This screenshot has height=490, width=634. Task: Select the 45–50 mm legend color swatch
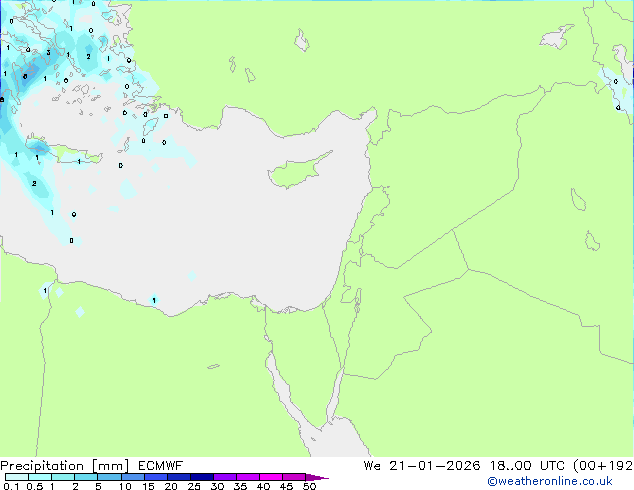[294, 477]
